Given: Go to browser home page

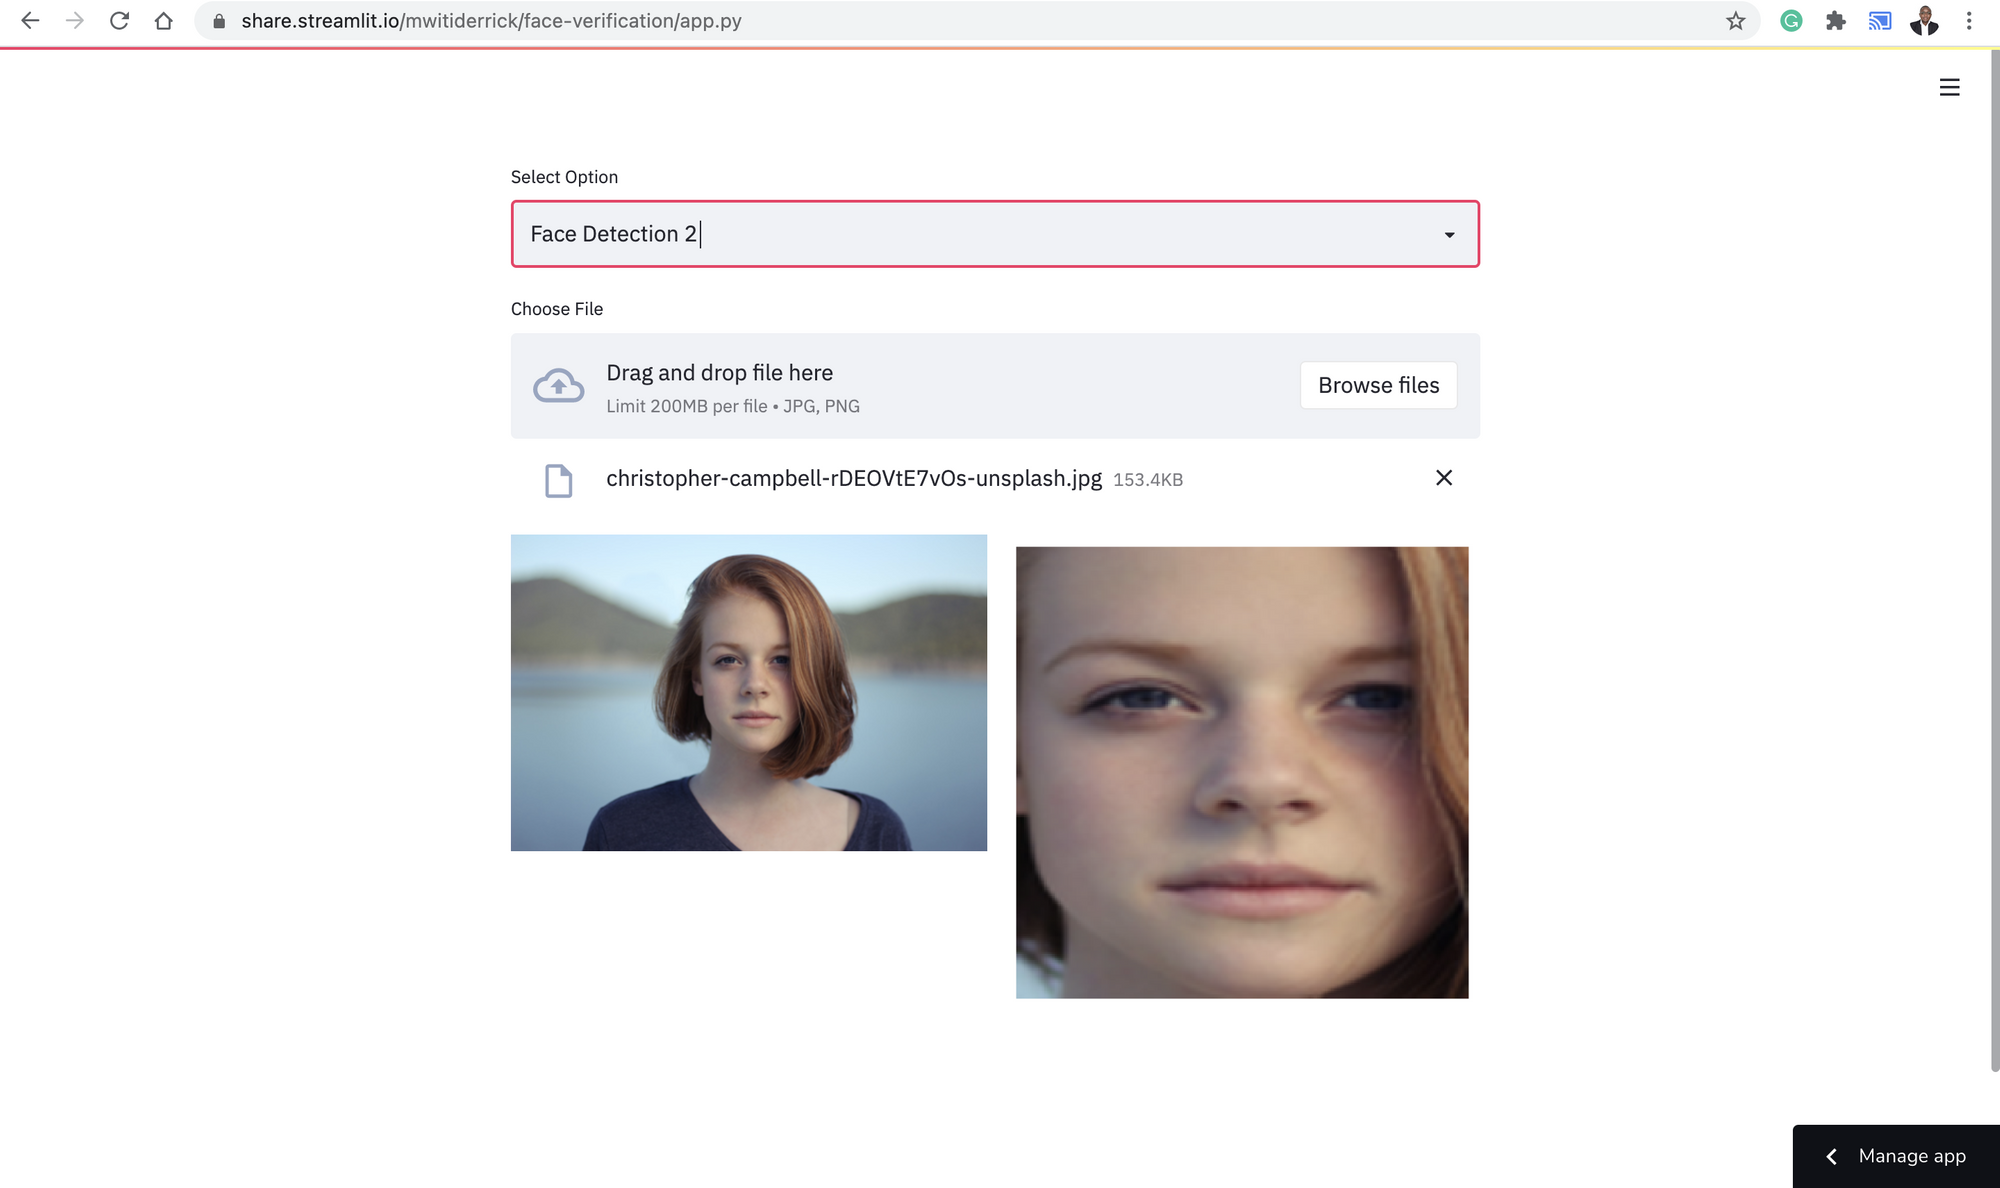Looking at the screenshot, I should coord(163,21).
